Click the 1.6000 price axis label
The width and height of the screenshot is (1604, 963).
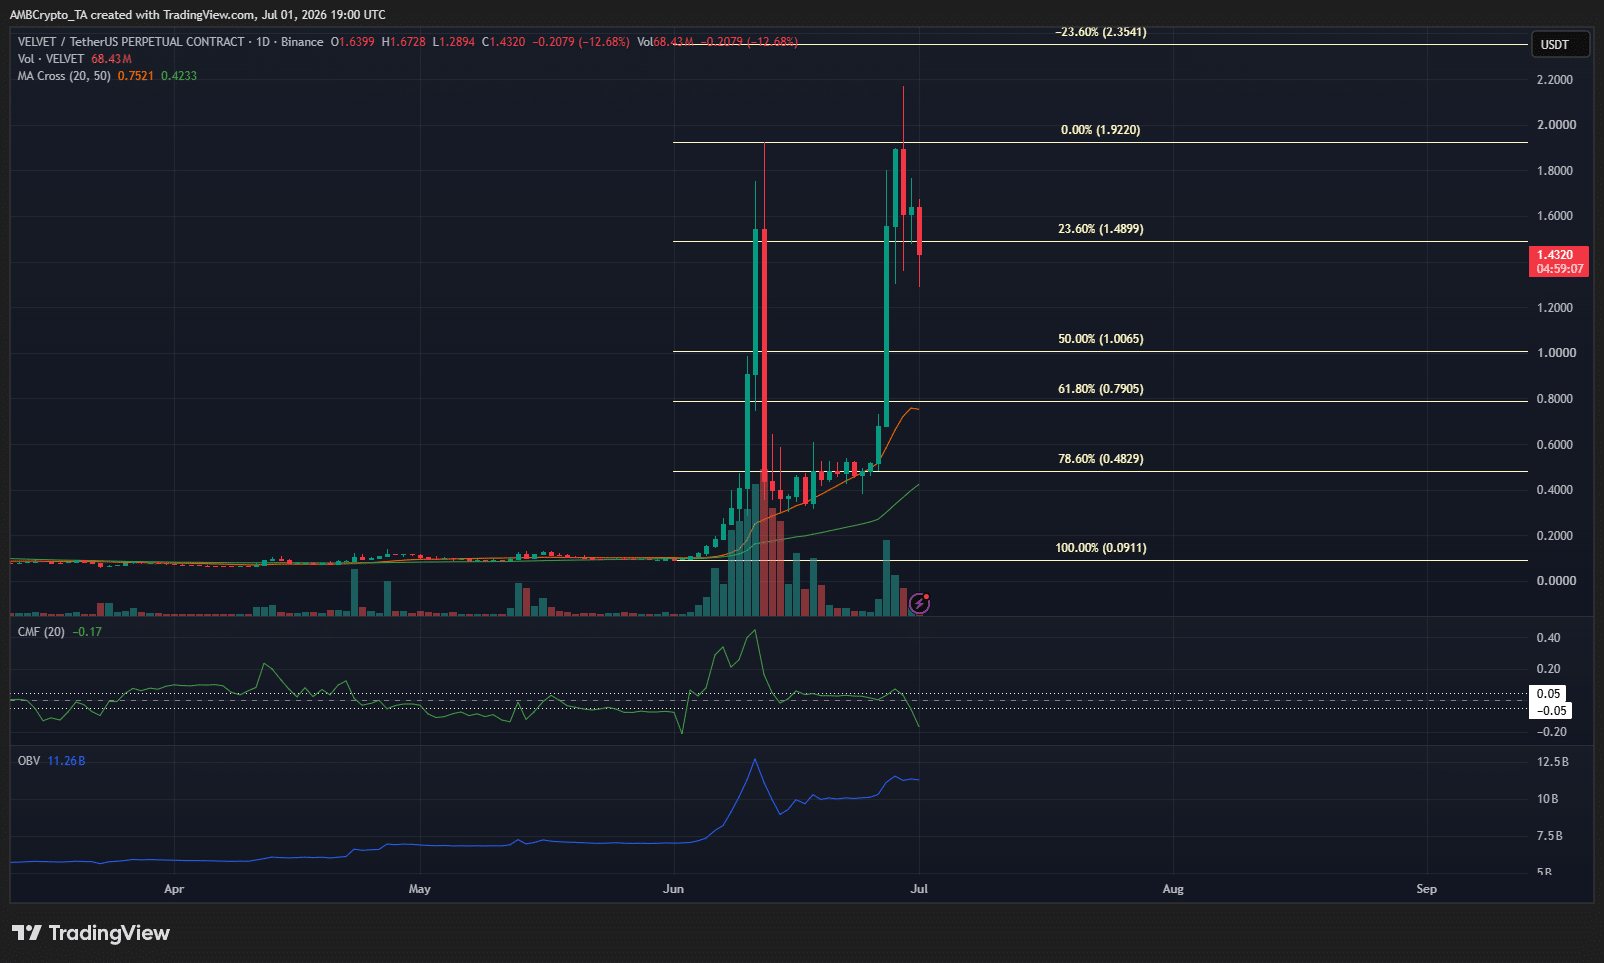click(1555, 216)
